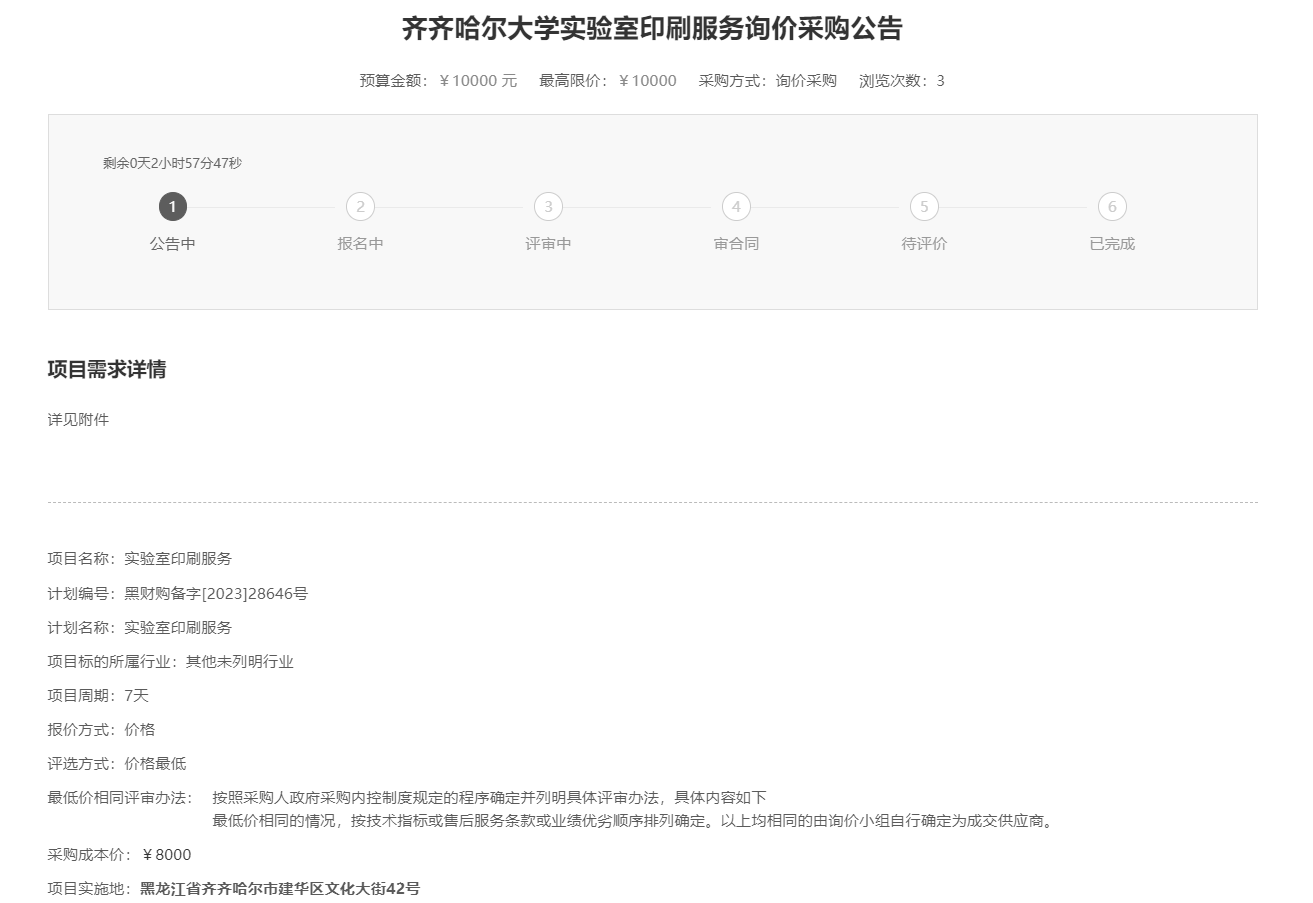Select the step 5 circle icon
Screen dimensions: 1313x903
pyautogui.click(x=924, y=207)
